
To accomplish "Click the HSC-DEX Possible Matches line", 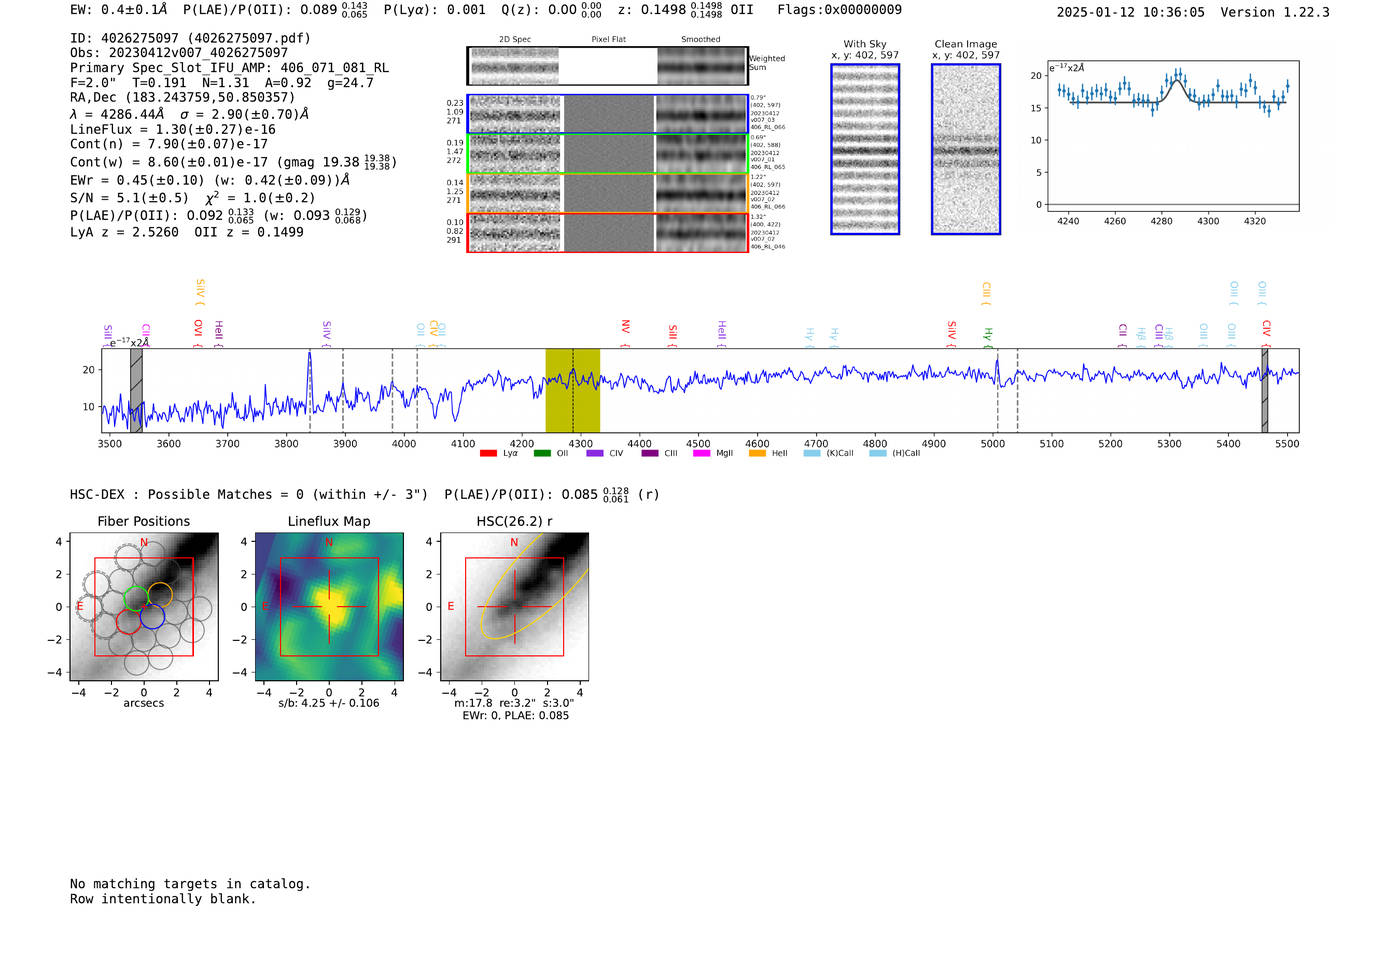I will pos(365,494).
